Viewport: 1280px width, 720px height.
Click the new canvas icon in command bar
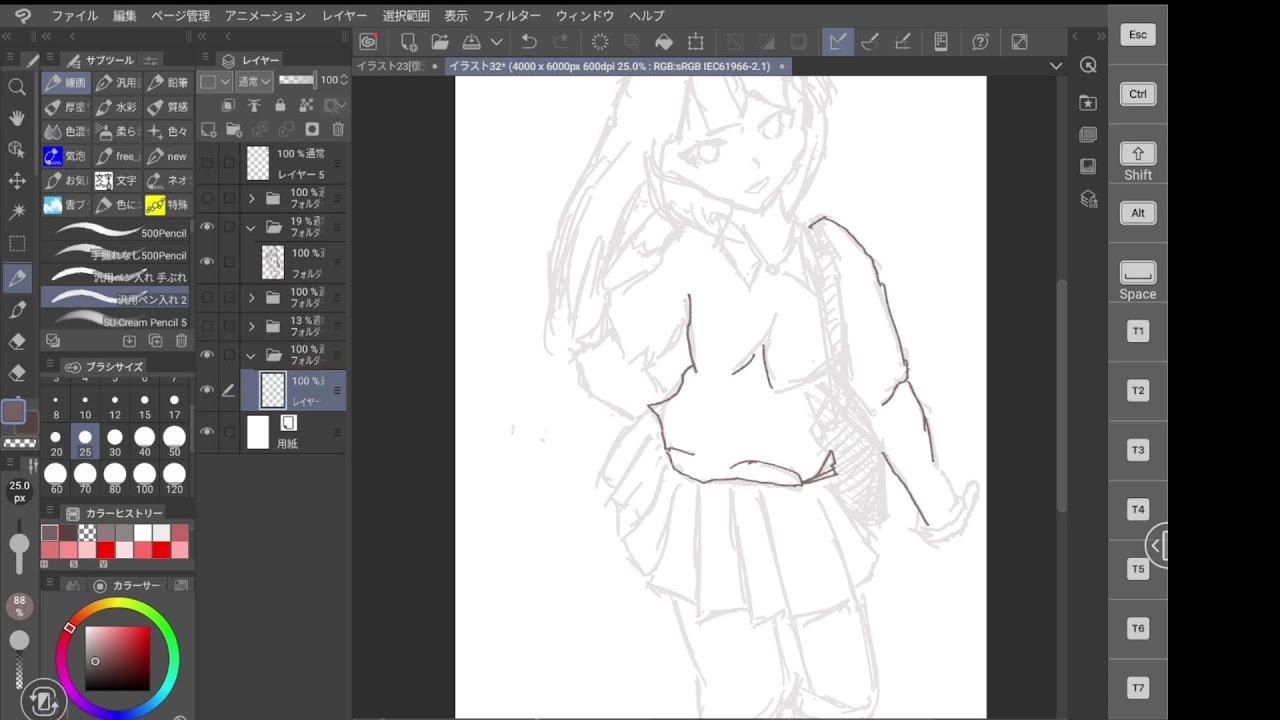point(408,42)
